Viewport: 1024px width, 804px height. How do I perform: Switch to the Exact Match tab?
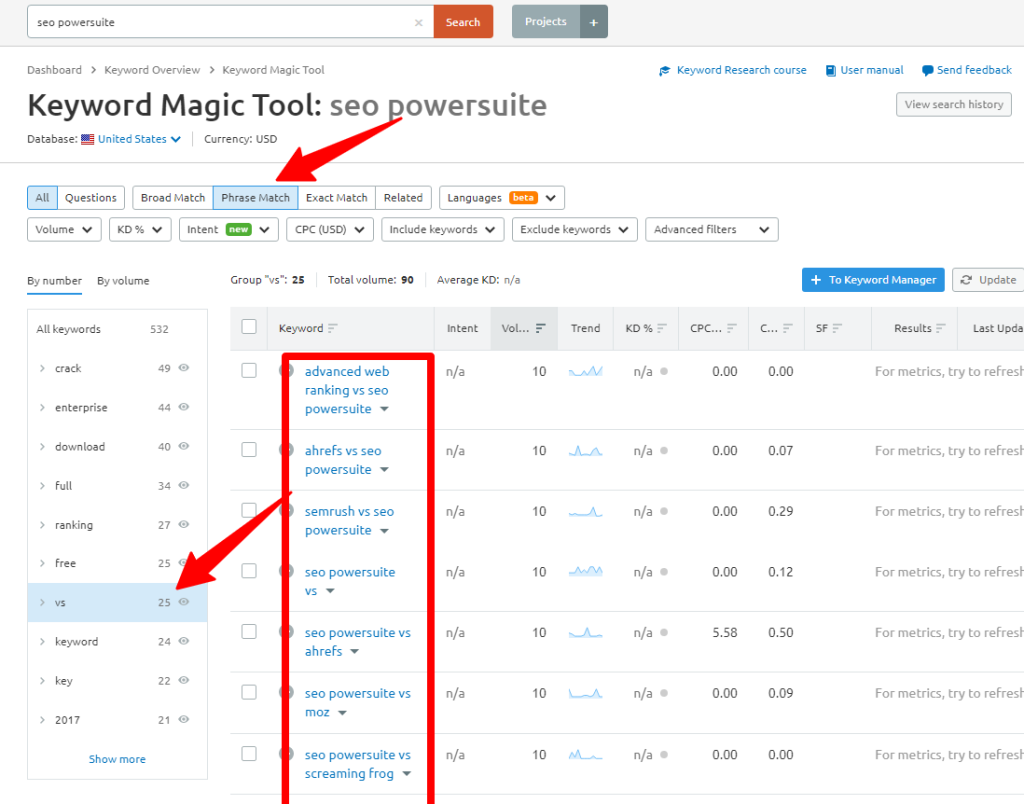click(x=336, y=197)
